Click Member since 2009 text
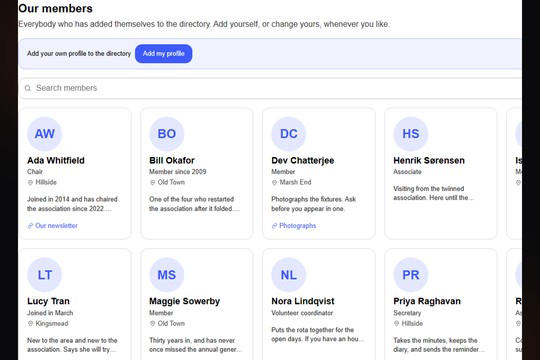This screenshot has height=360, width=540. (178, 172)
